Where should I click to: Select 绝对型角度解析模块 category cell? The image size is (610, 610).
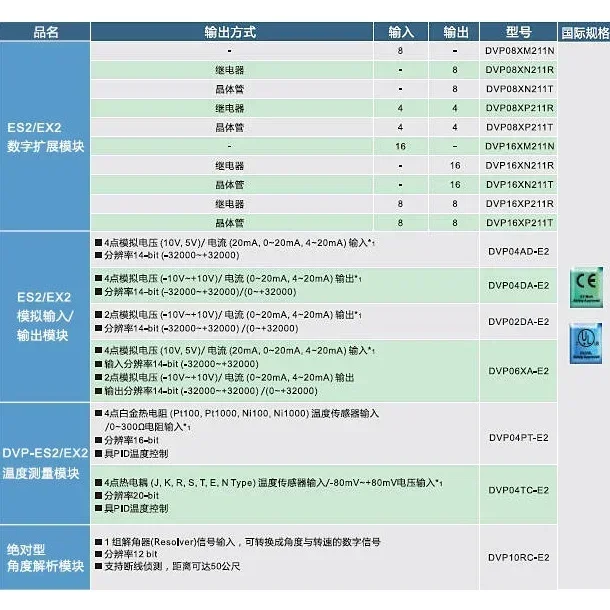tap(45, 557)
